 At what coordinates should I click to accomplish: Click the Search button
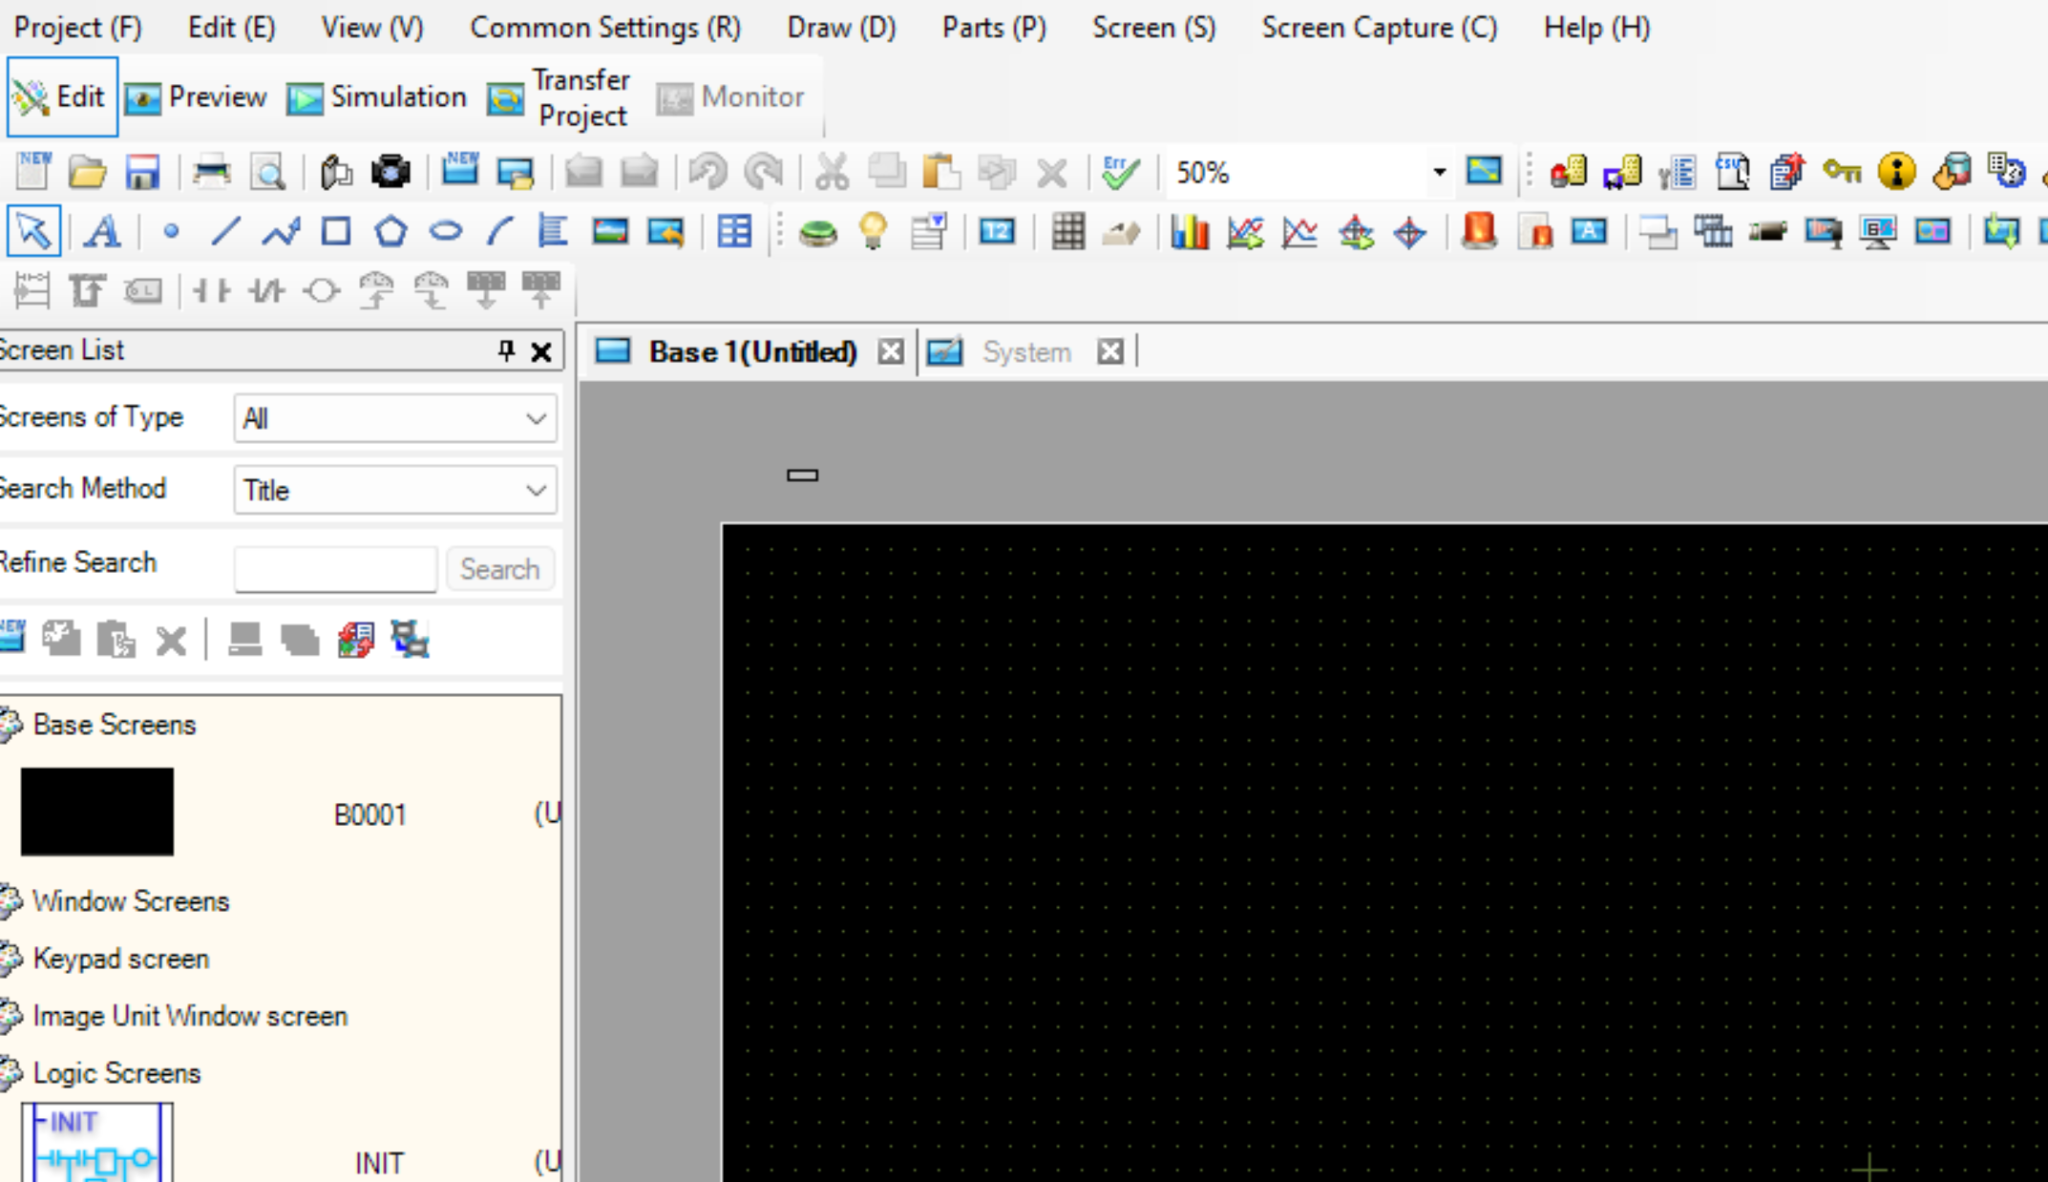[x=499, y=569]
